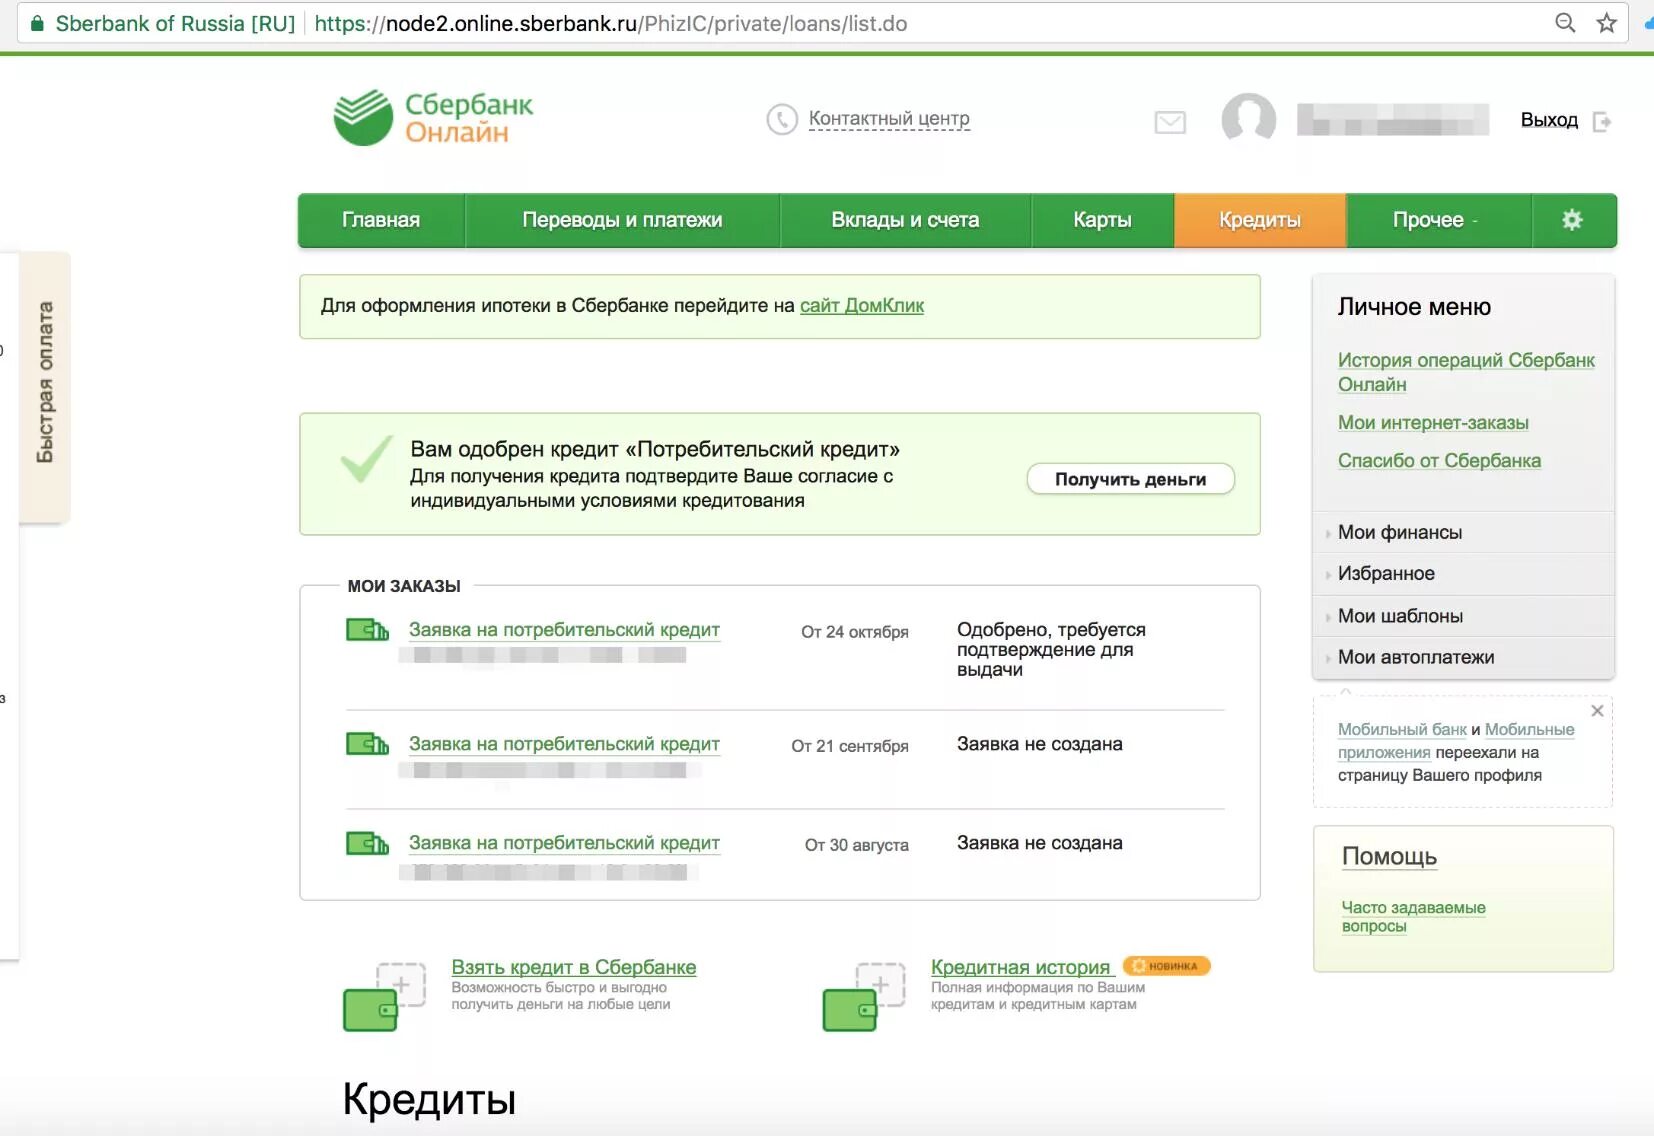Click the date text От 21 сентября

click(x=850, y=746)
